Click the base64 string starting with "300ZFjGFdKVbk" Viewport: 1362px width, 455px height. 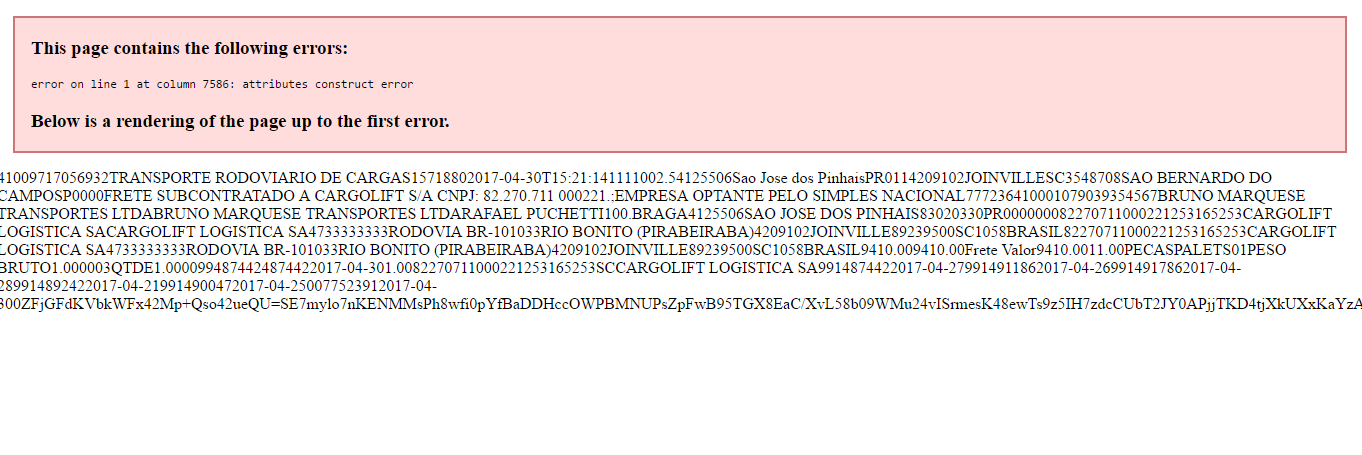point(680,303)
